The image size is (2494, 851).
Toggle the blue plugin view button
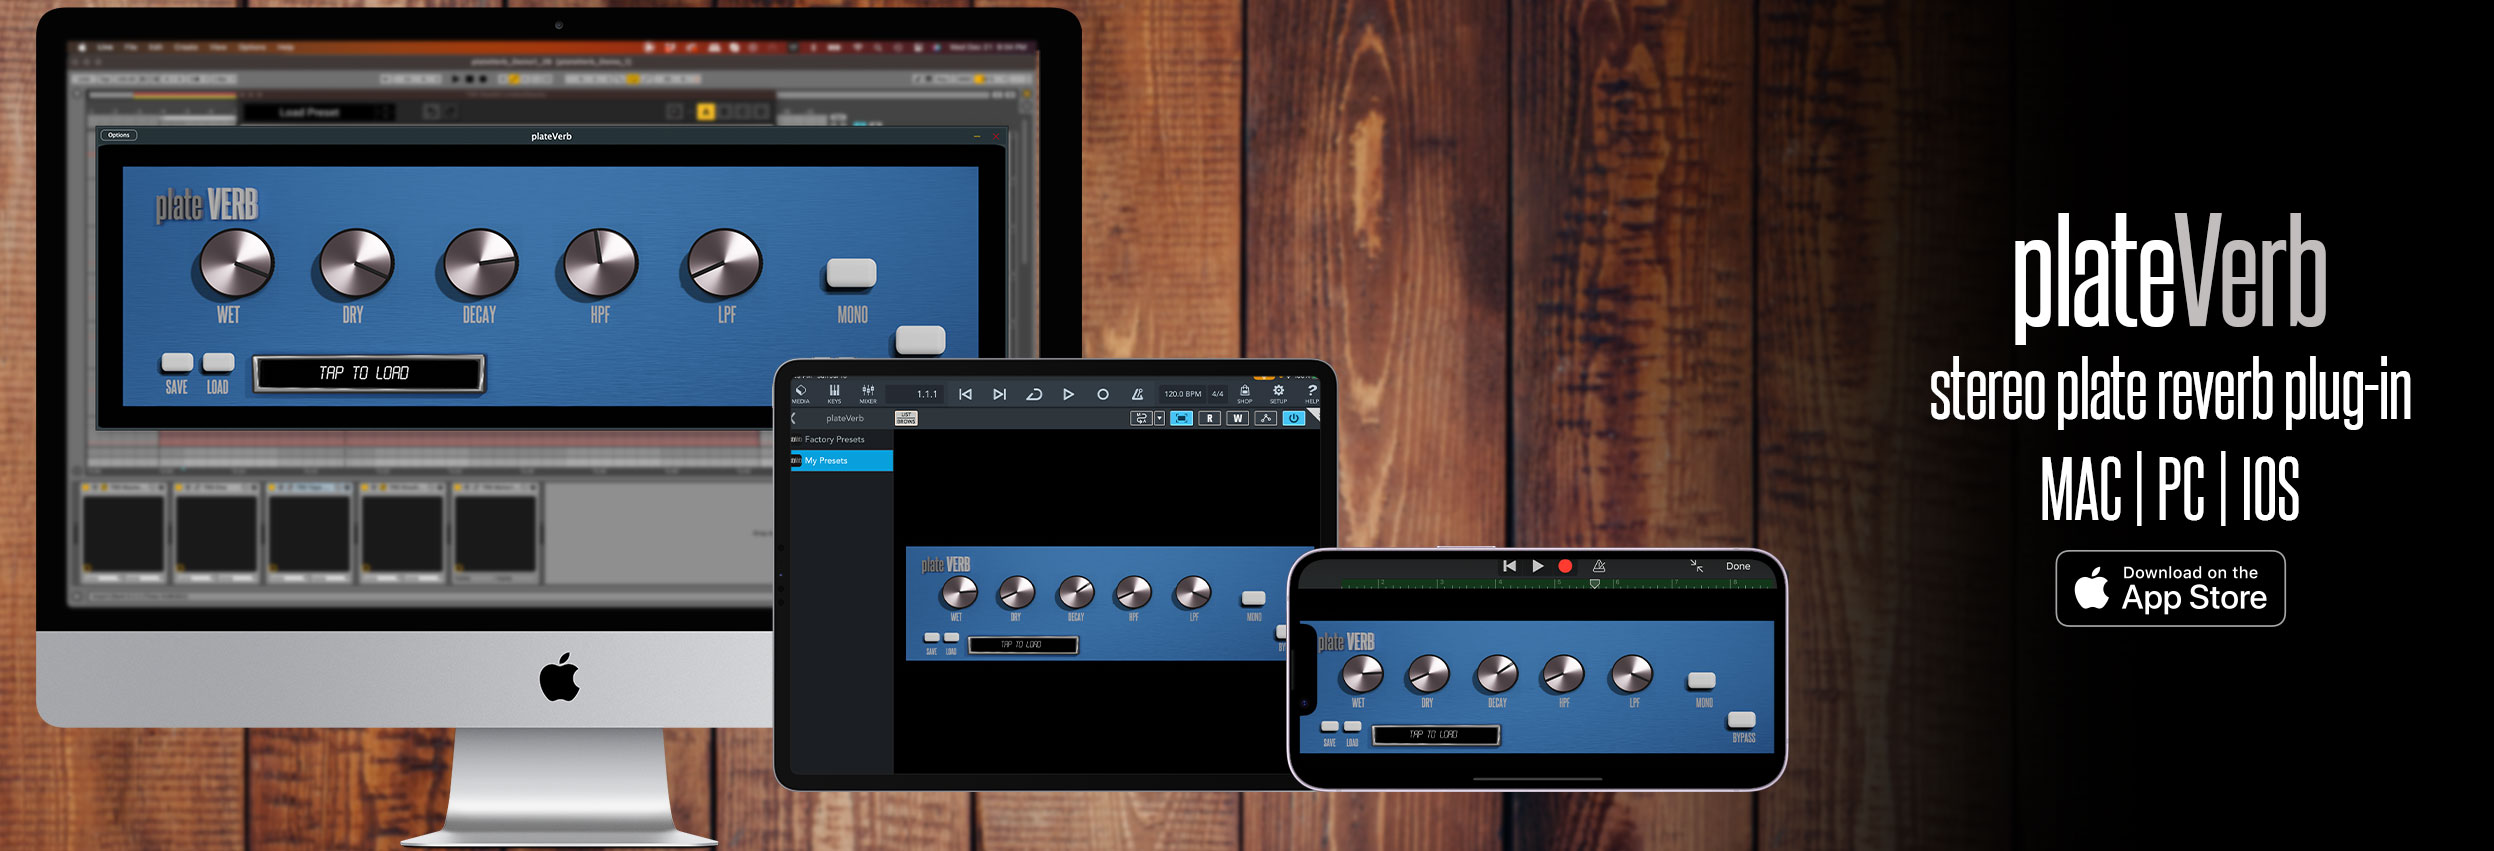[1181, 418]
